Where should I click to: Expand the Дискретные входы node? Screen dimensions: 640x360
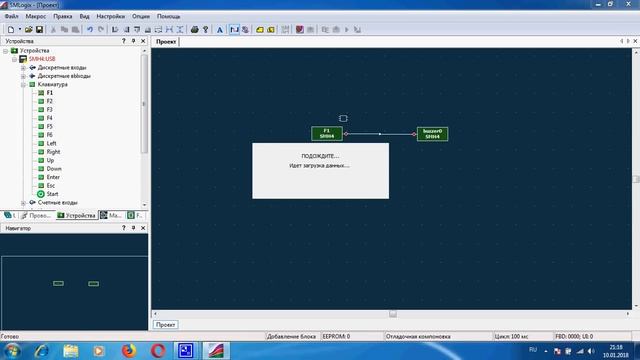tap(23, 68)
